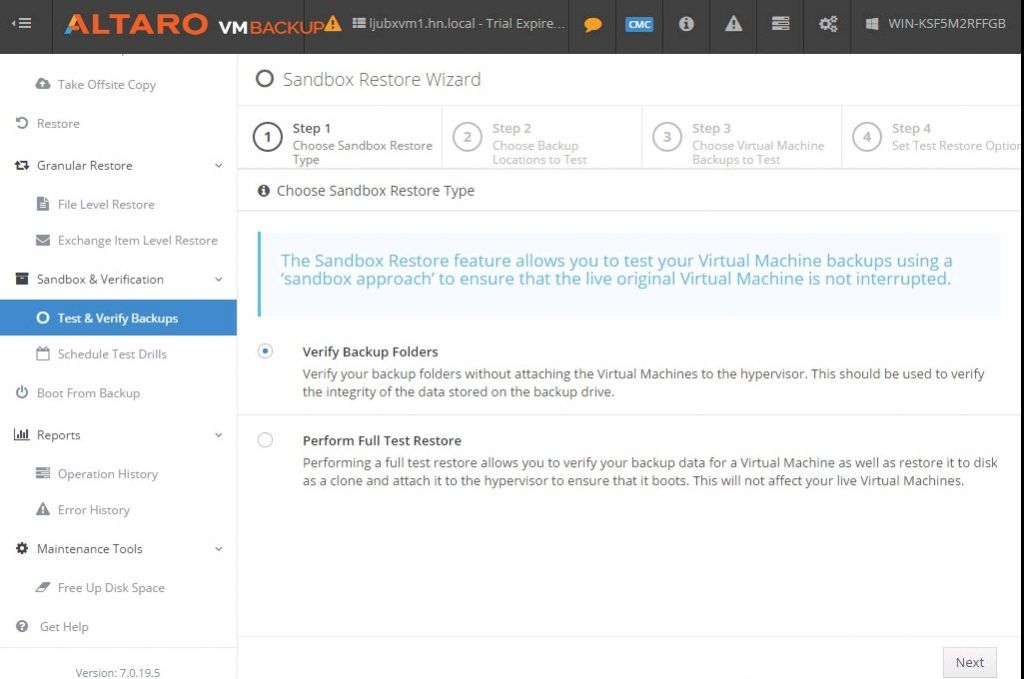Viewport: 1024px width, 679px height.
Task: Open Operation History link
Action: pos(108,474)
